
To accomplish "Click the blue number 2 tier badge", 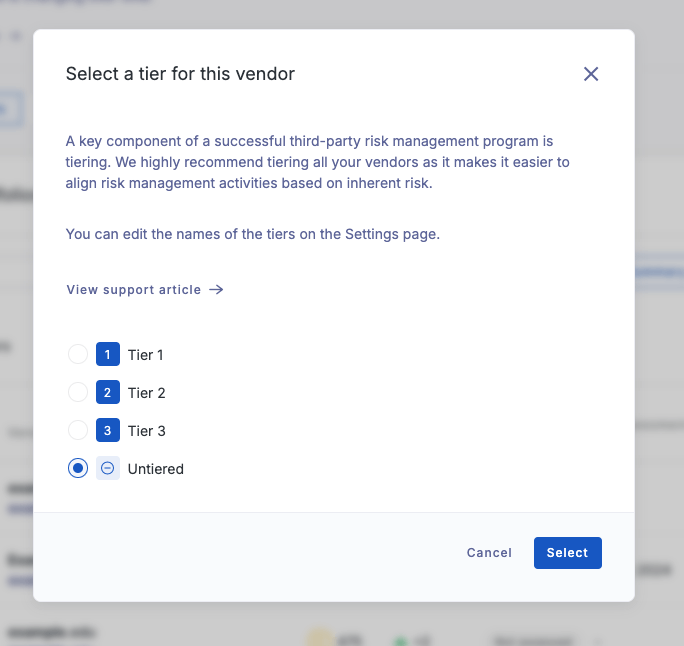I will (x=108, y=392).
